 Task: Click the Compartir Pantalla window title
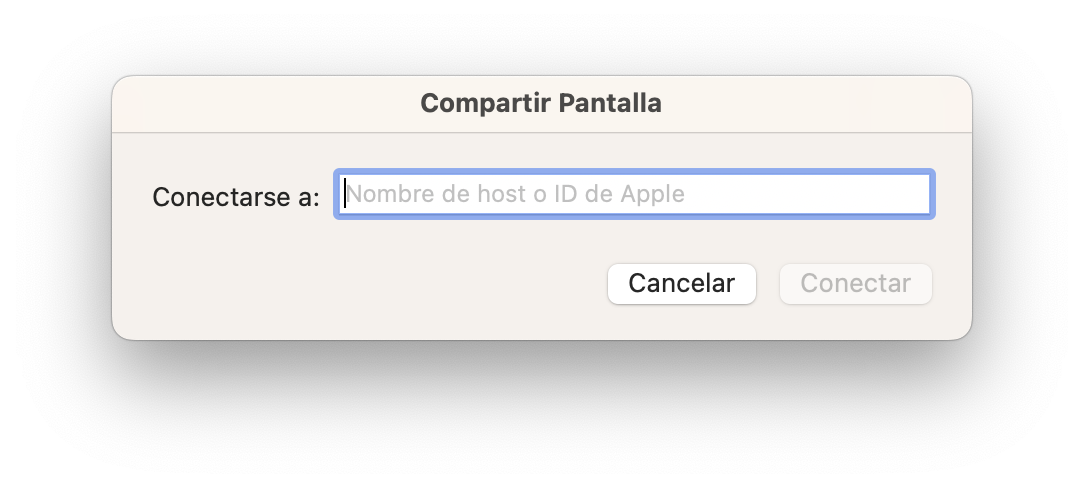[x=540, y=103]
